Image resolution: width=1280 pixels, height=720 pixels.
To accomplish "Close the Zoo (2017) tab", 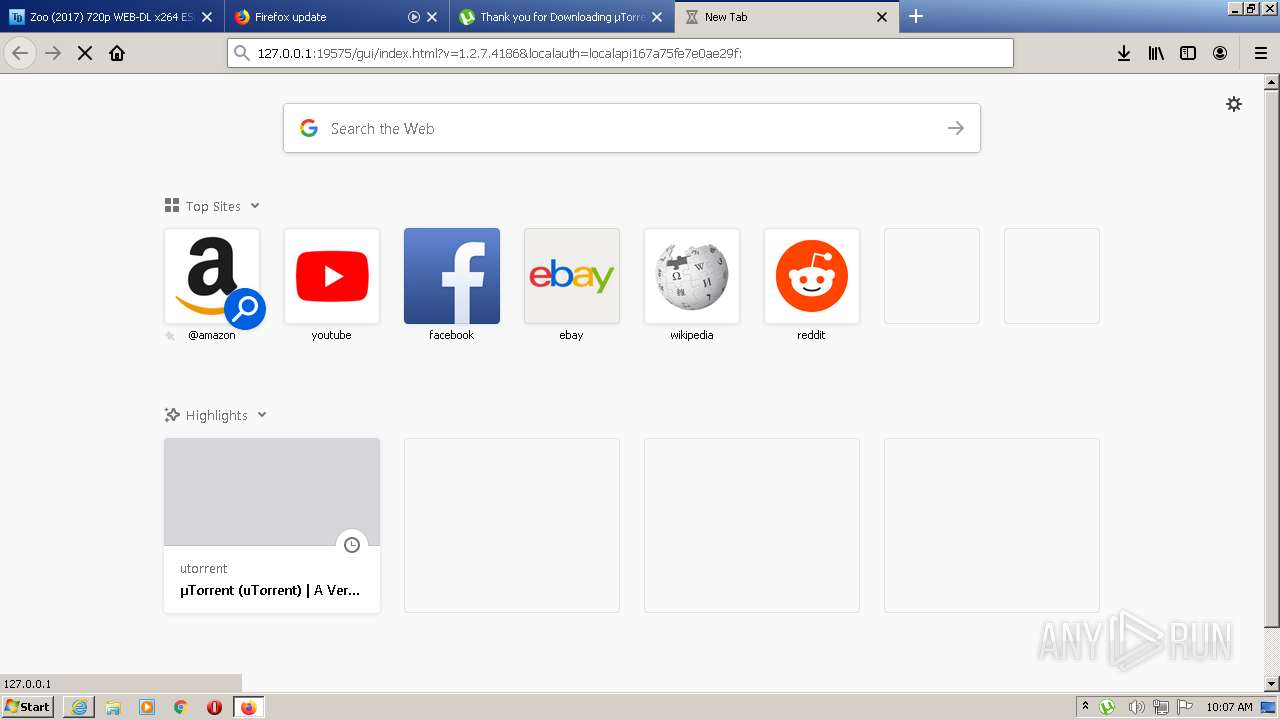I will [x=207, y=17].
